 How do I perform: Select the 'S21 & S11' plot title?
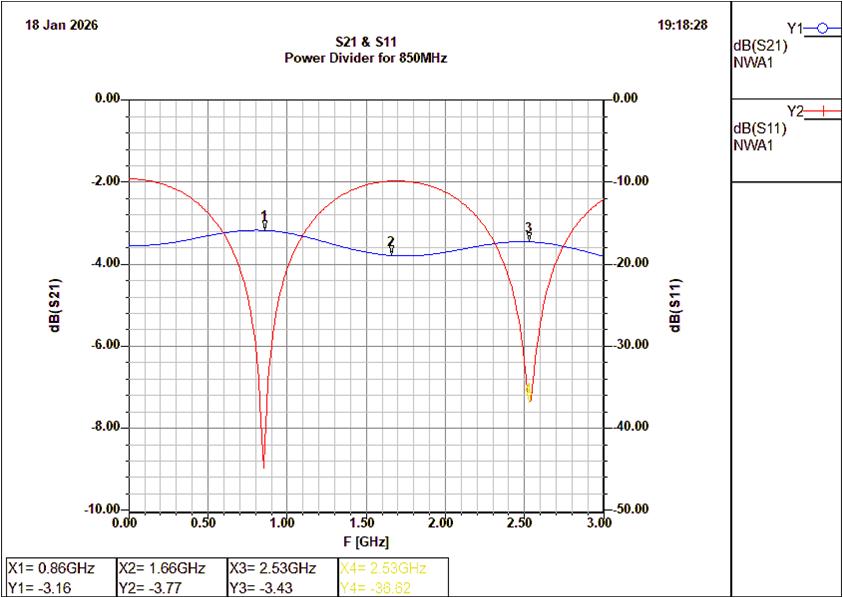click(366, 43)
